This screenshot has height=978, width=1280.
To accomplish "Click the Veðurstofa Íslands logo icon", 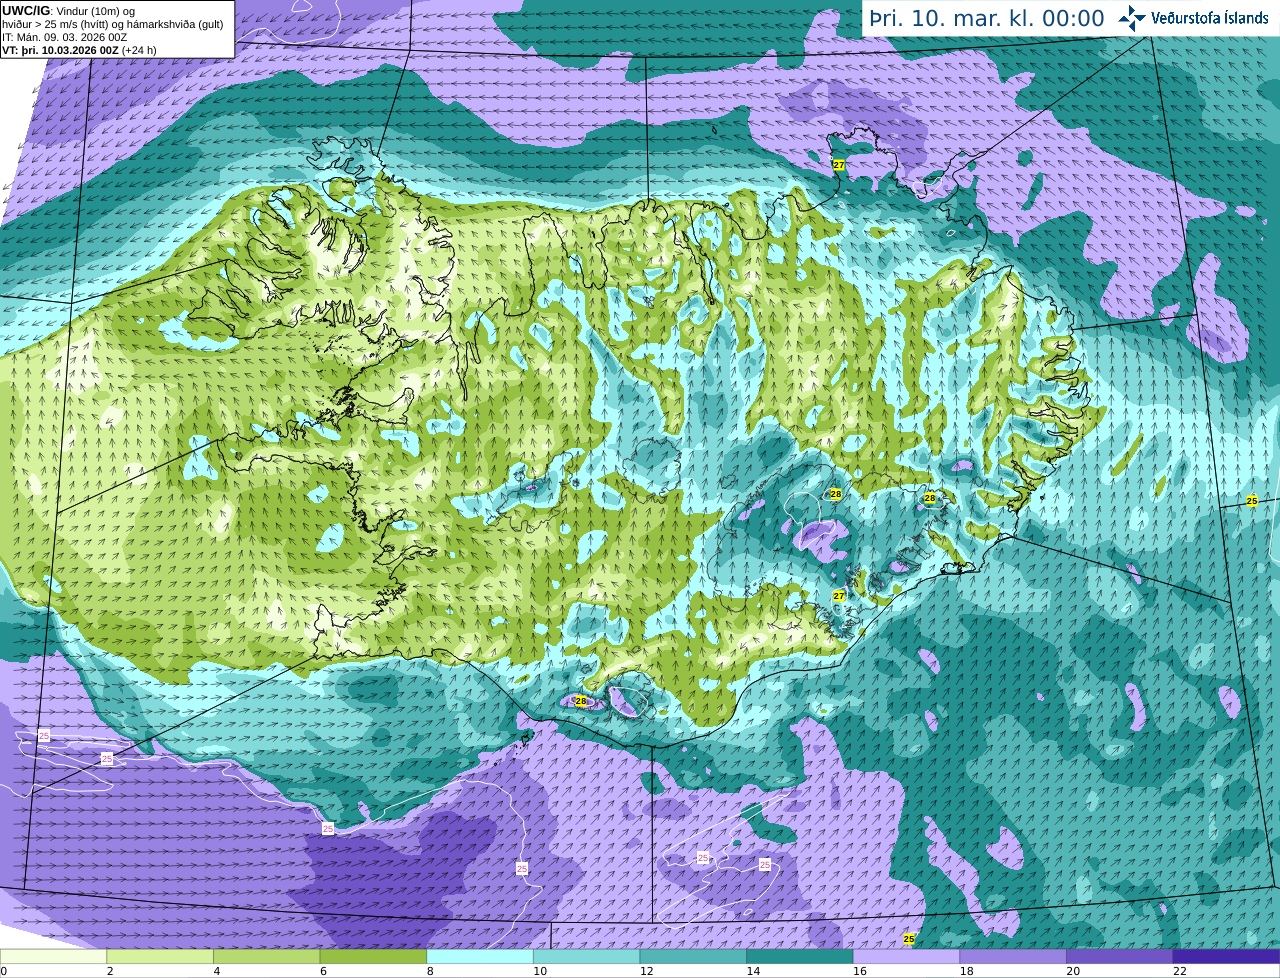I will [x=1132, y=18].
